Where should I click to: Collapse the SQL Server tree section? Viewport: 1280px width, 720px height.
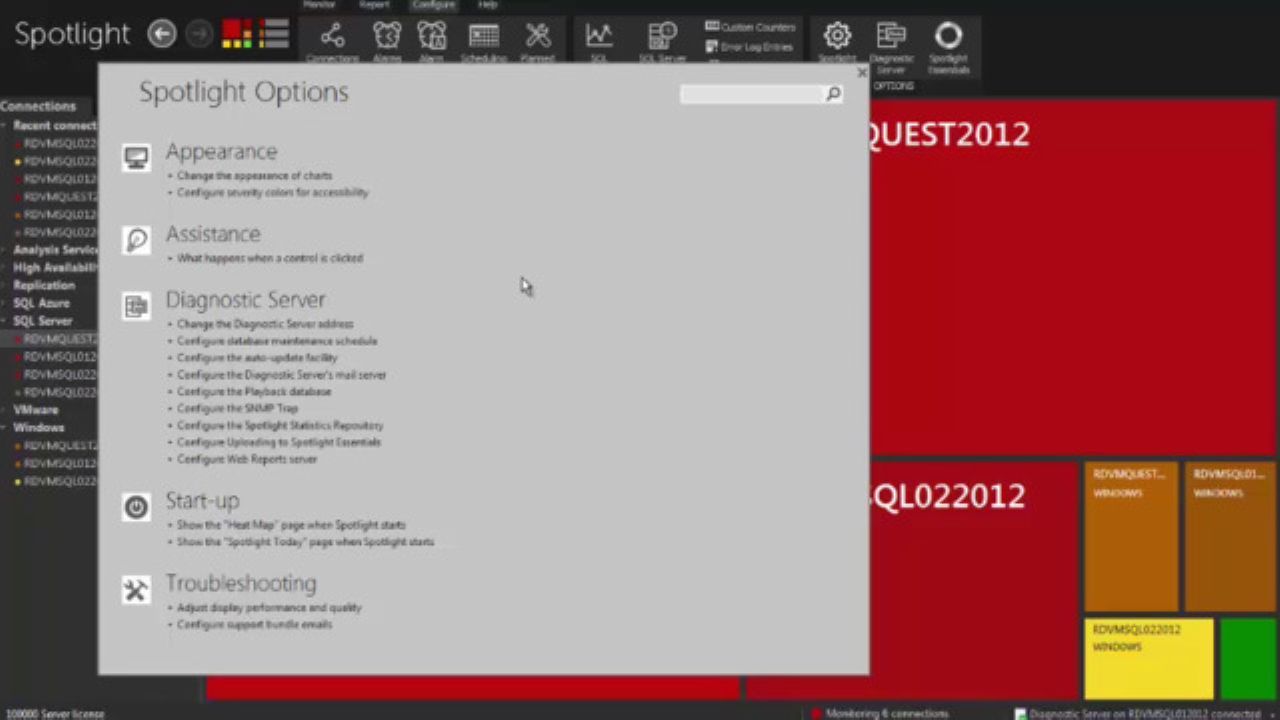click(x=7, y=321)
